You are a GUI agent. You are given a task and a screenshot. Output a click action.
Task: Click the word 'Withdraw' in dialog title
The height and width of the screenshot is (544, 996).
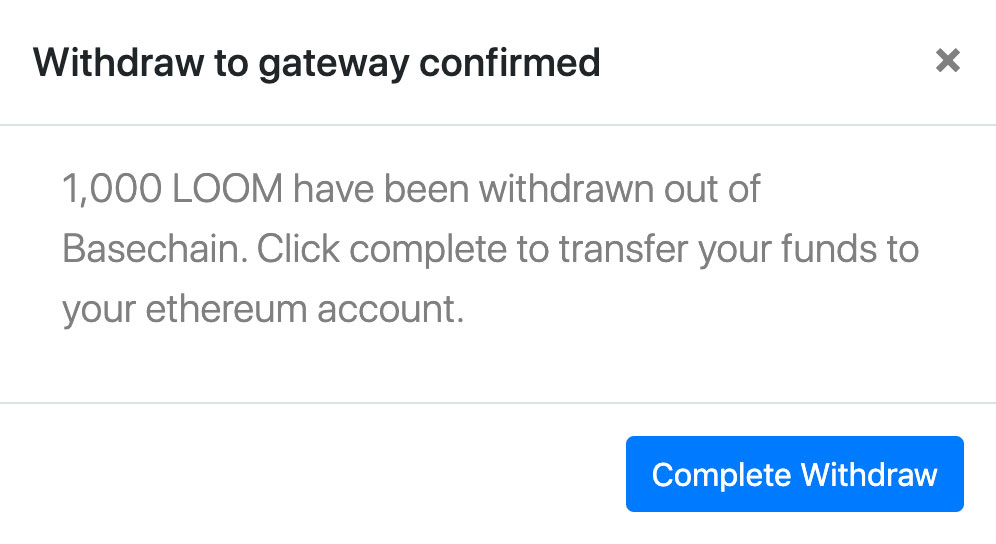coord(119,62)
